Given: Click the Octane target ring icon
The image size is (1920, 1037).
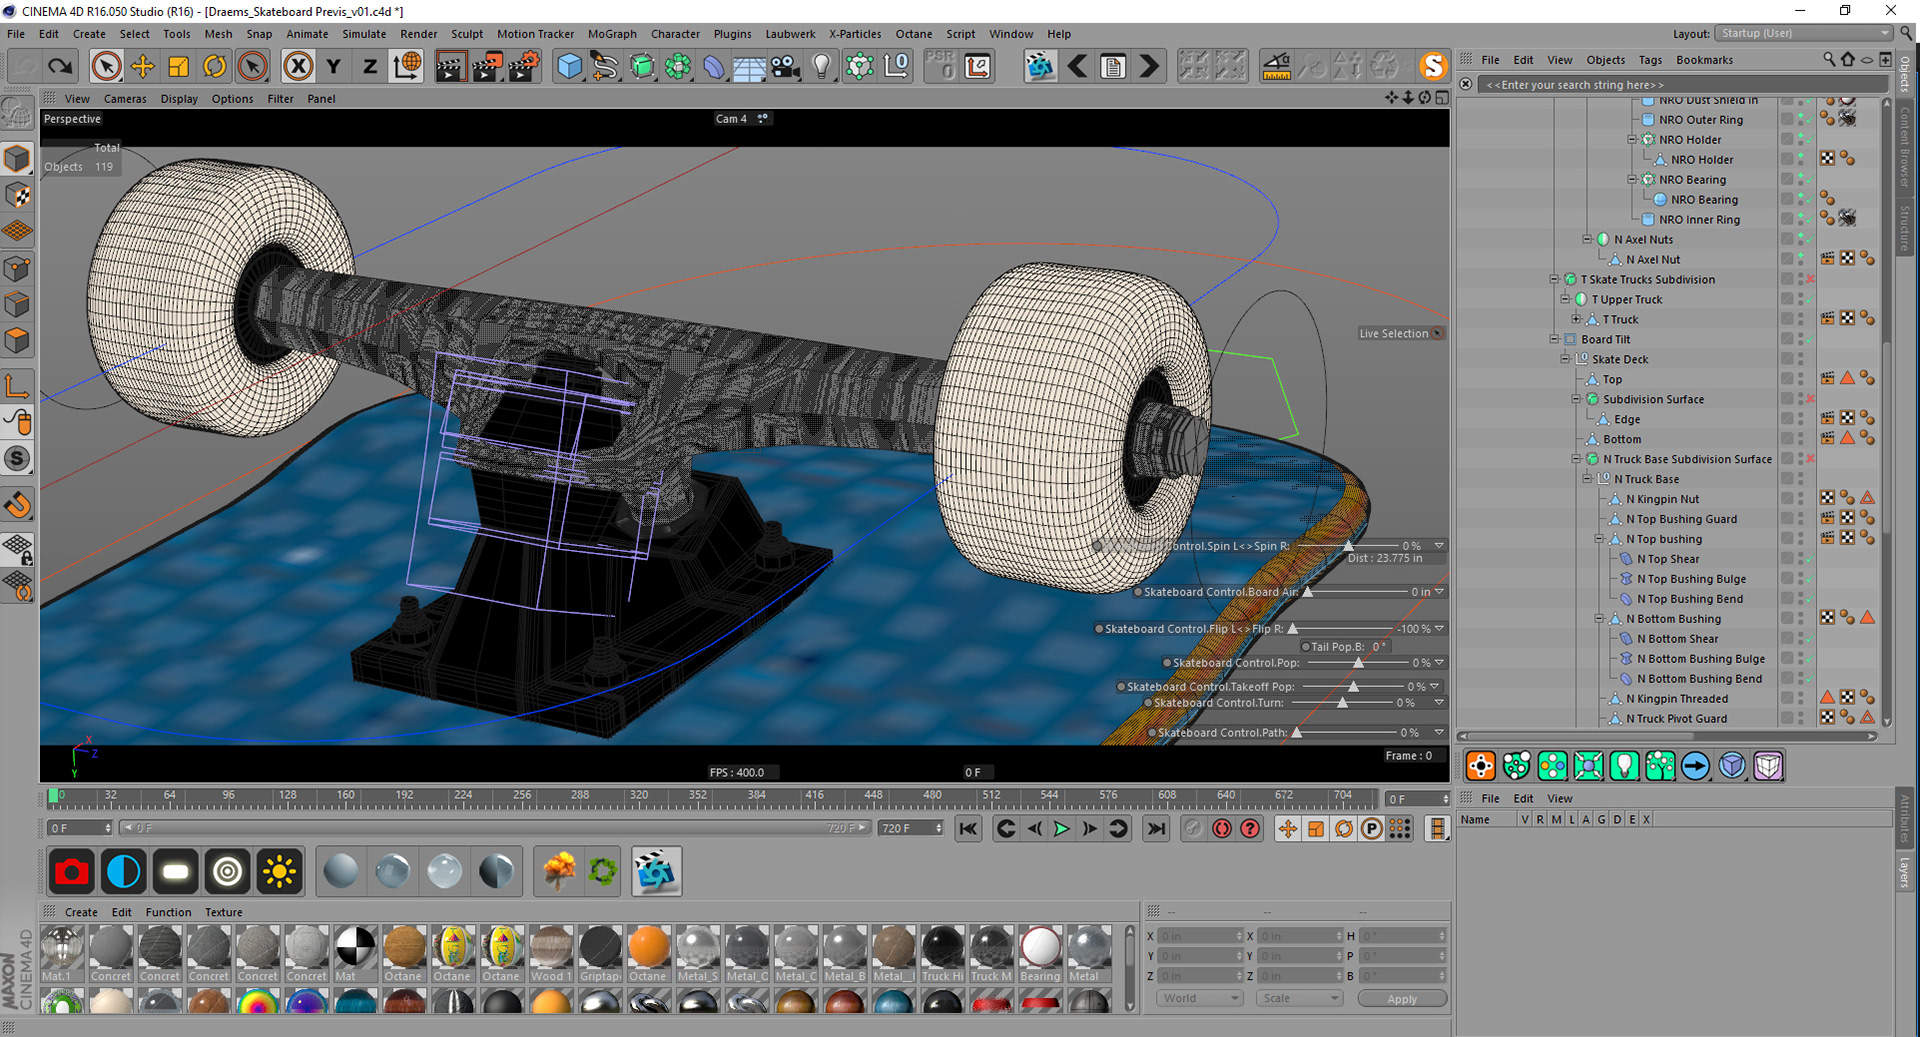Looking at the screenshot, I should [x=227, y=872].
